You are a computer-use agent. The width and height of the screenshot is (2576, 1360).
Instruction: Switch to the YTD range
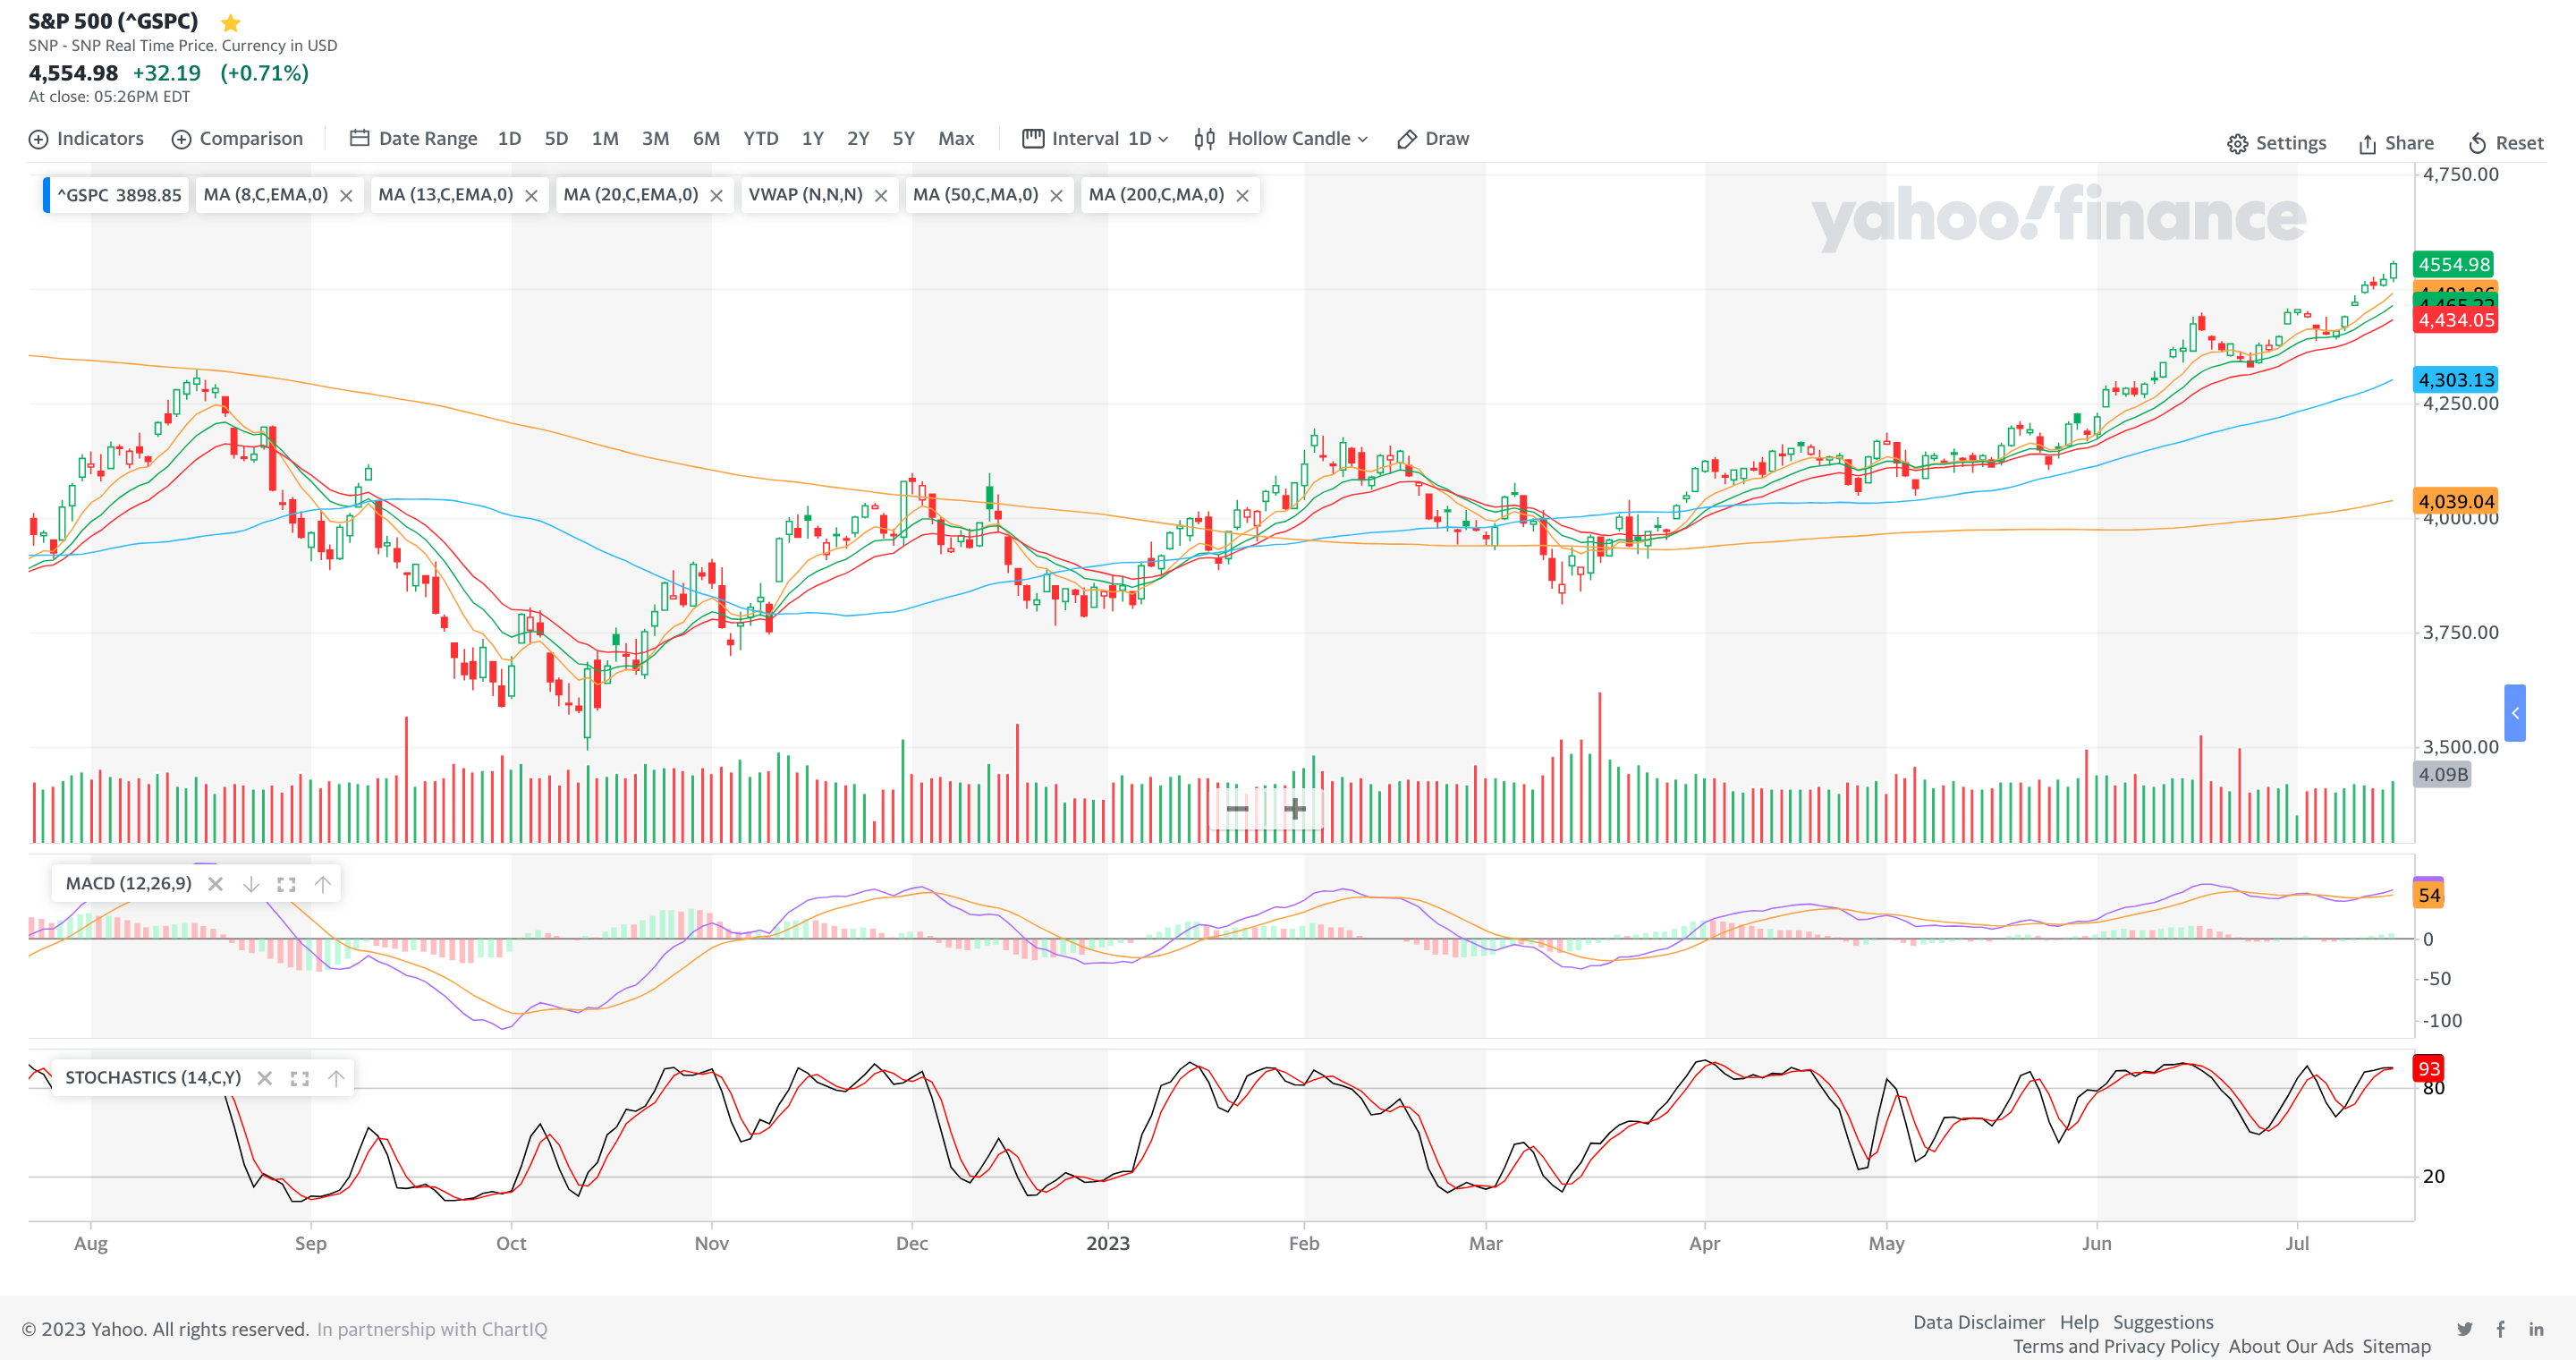[x=760, y=139]
